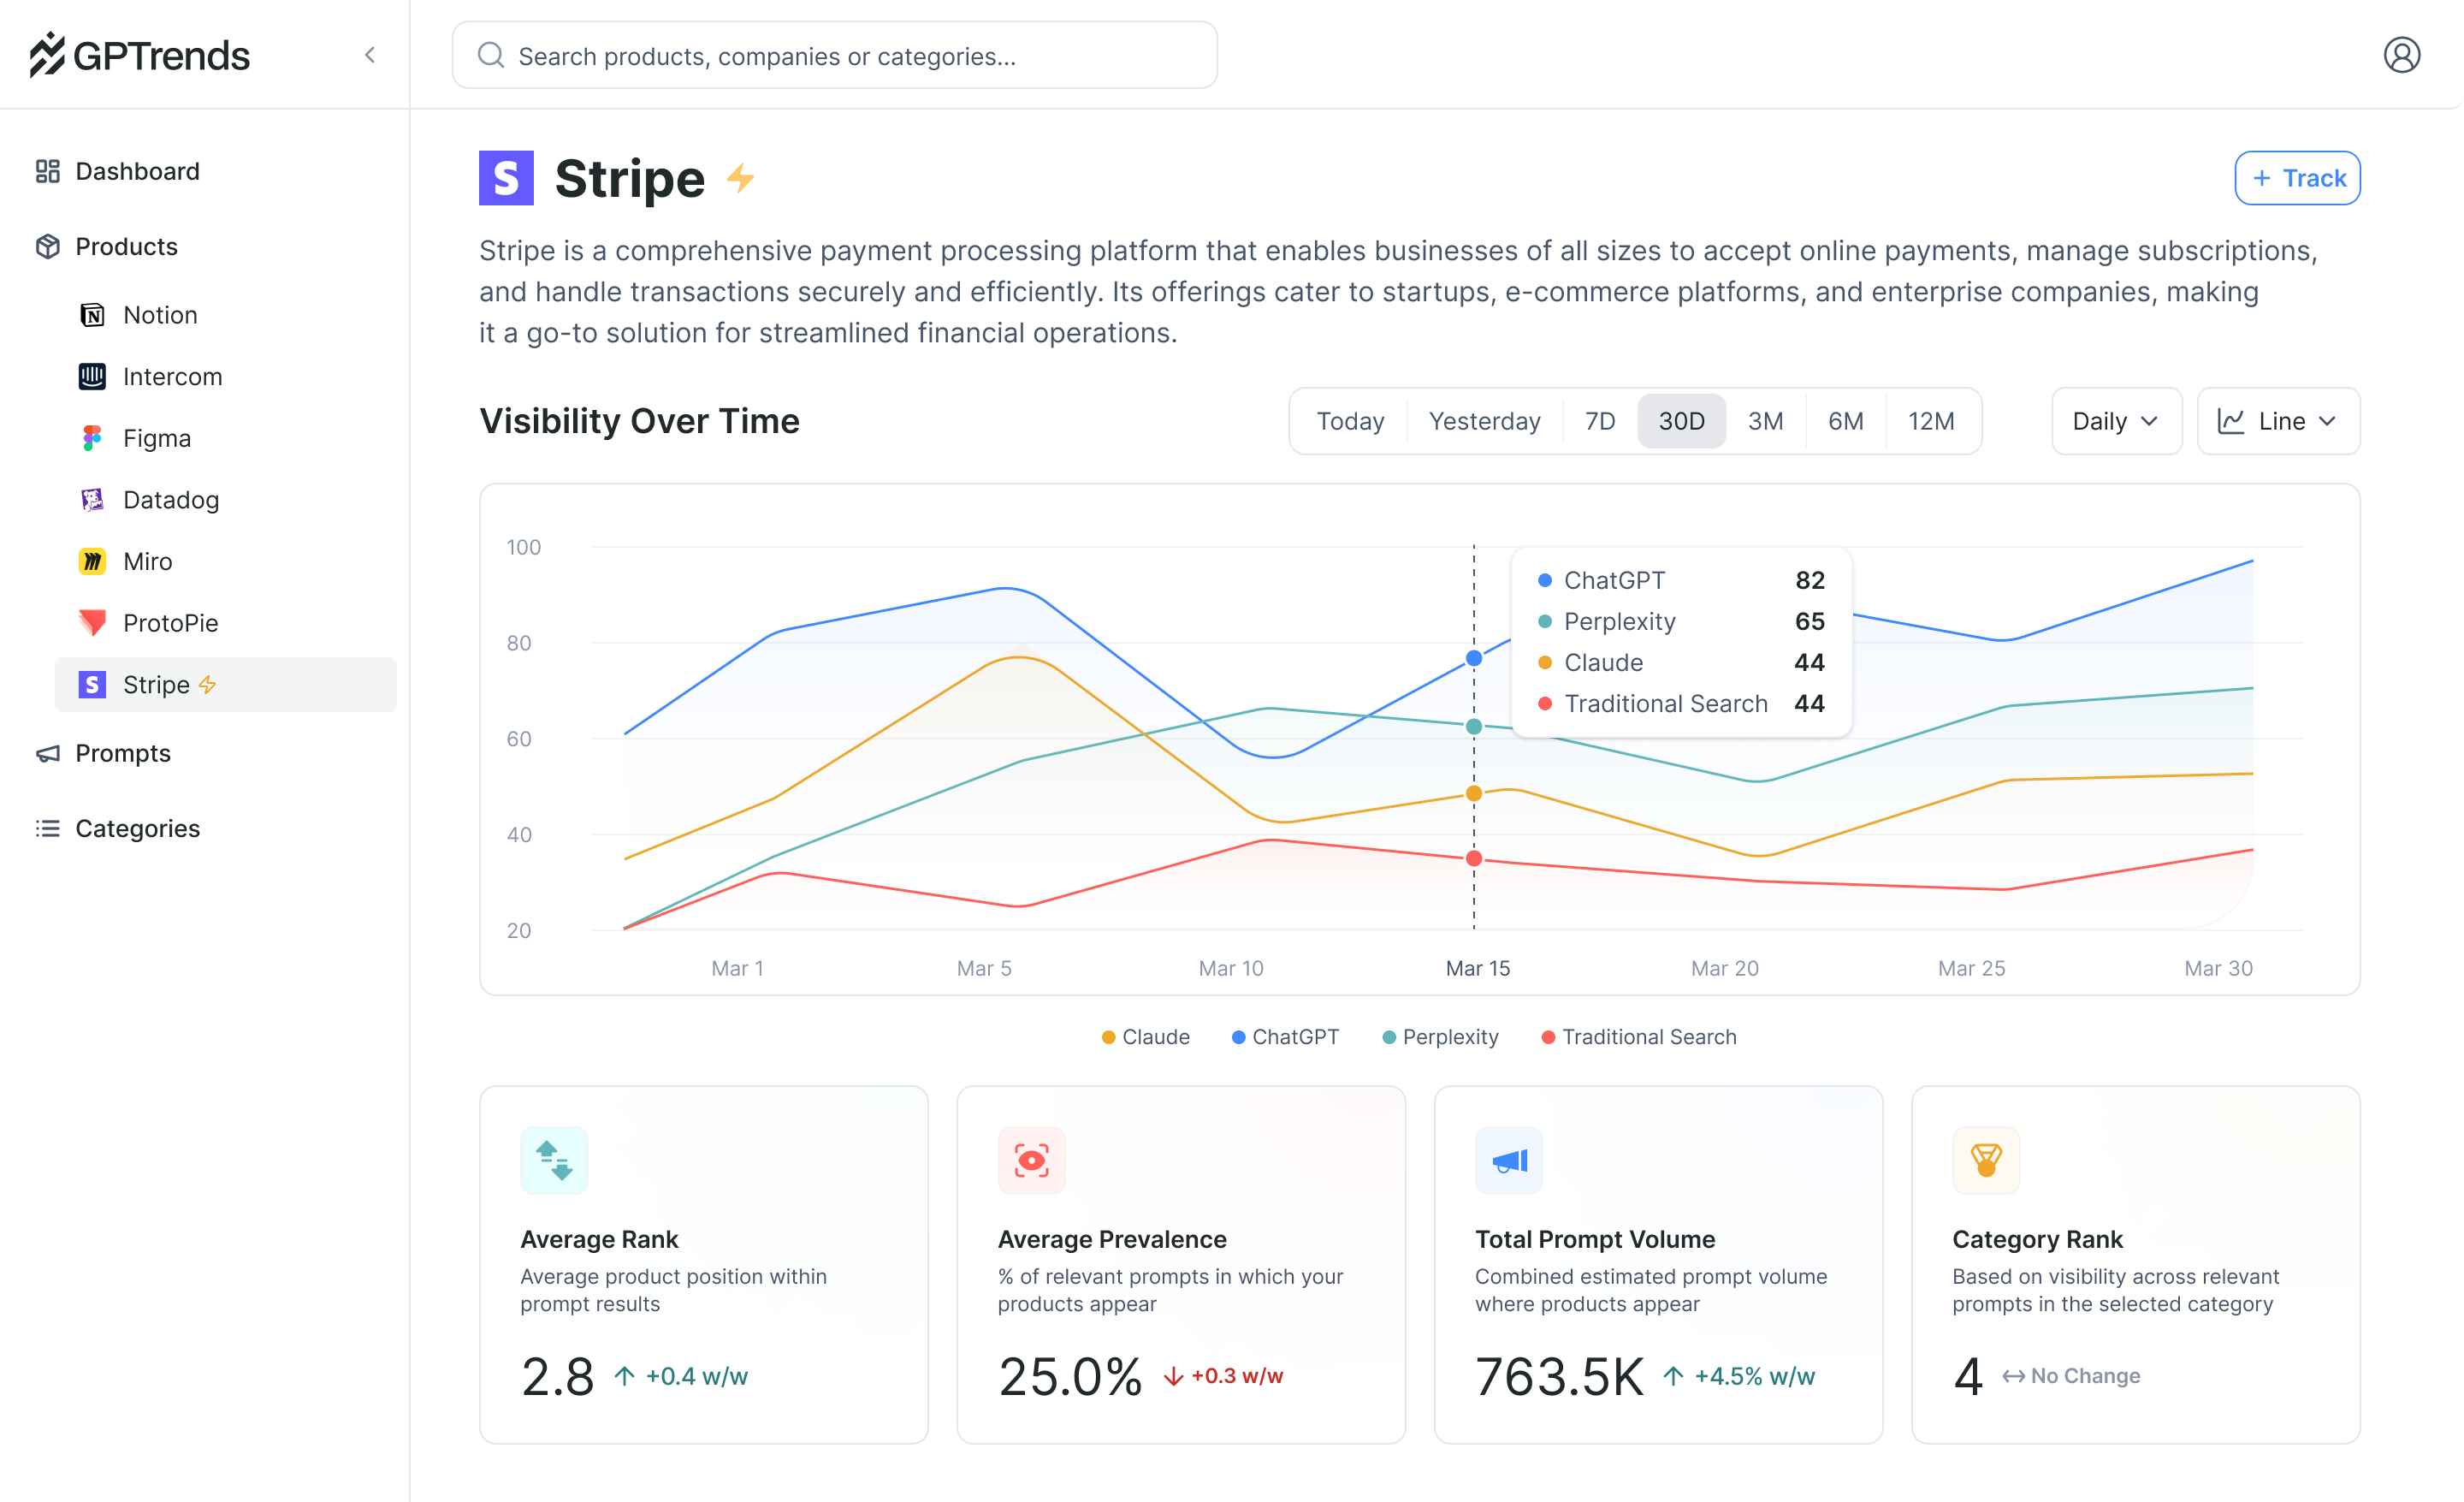The width and height of the screenshot is (2464, 1502).
Task: Toggle the ChatGPT series in the legend
Action: tap(1285, 1037)
